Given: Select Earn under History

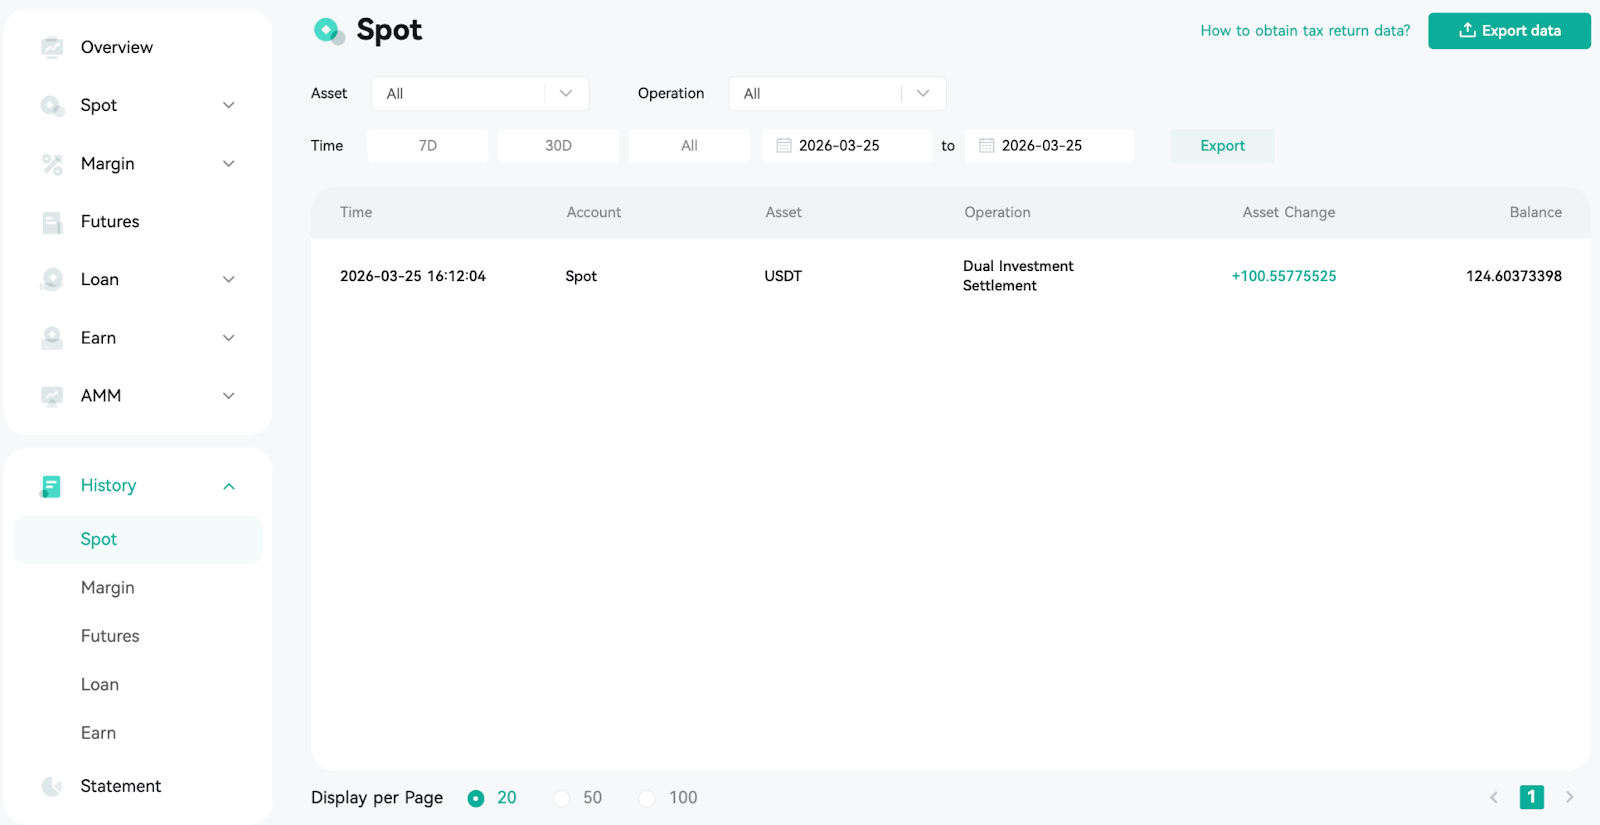Looking at the screenshot, I should pos(99,733).
